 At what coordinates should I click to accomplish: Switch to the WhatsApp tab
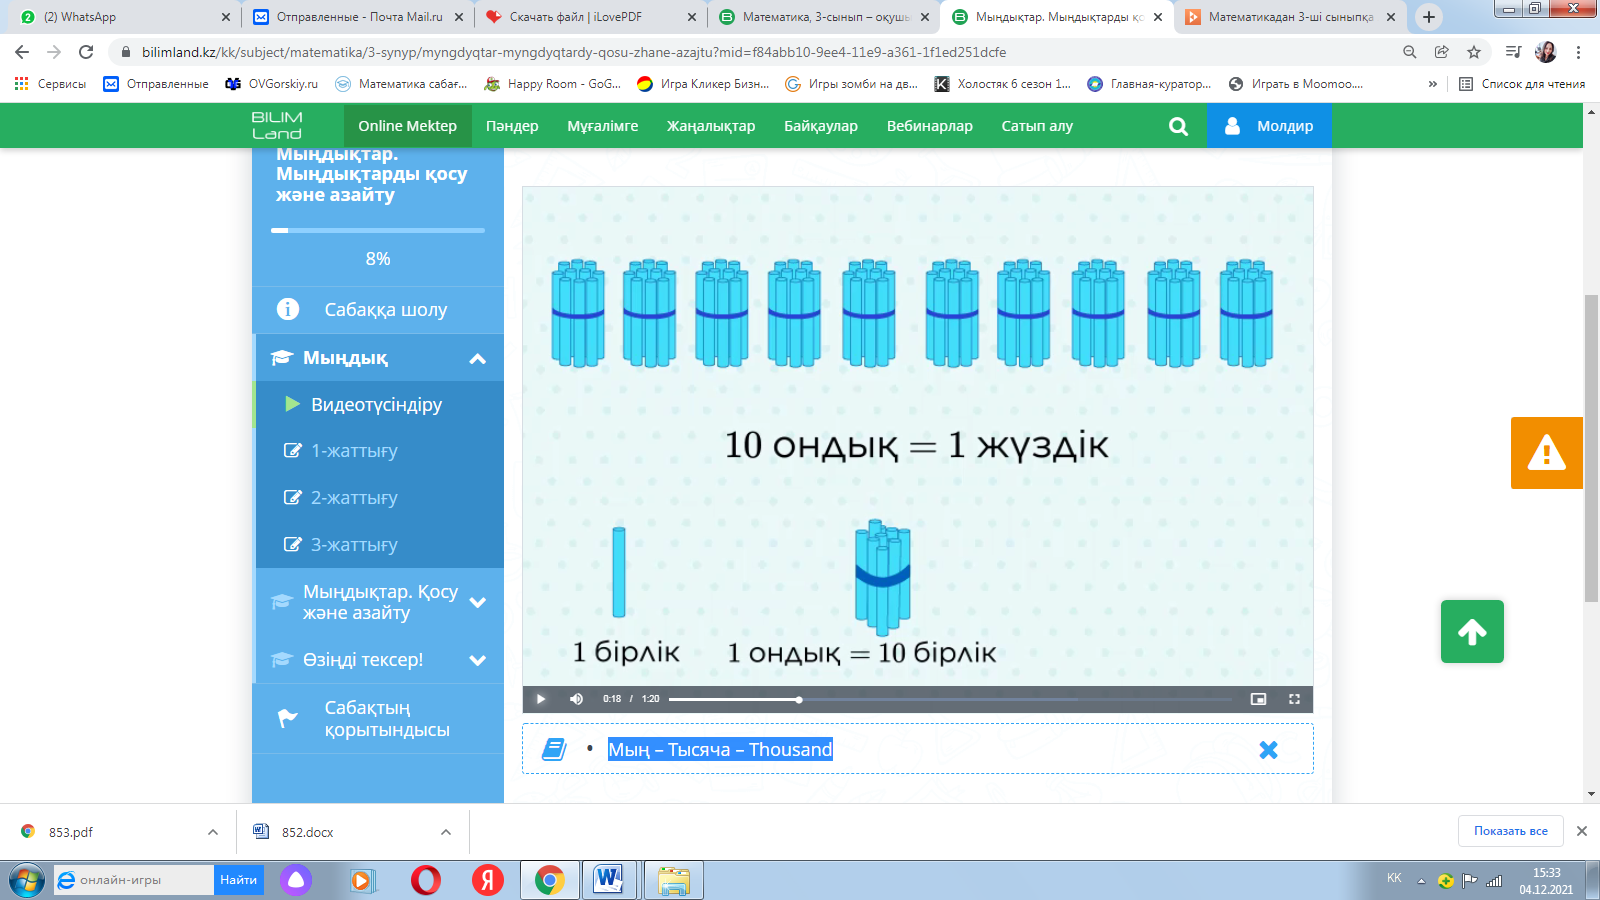(x=124, y=17)
